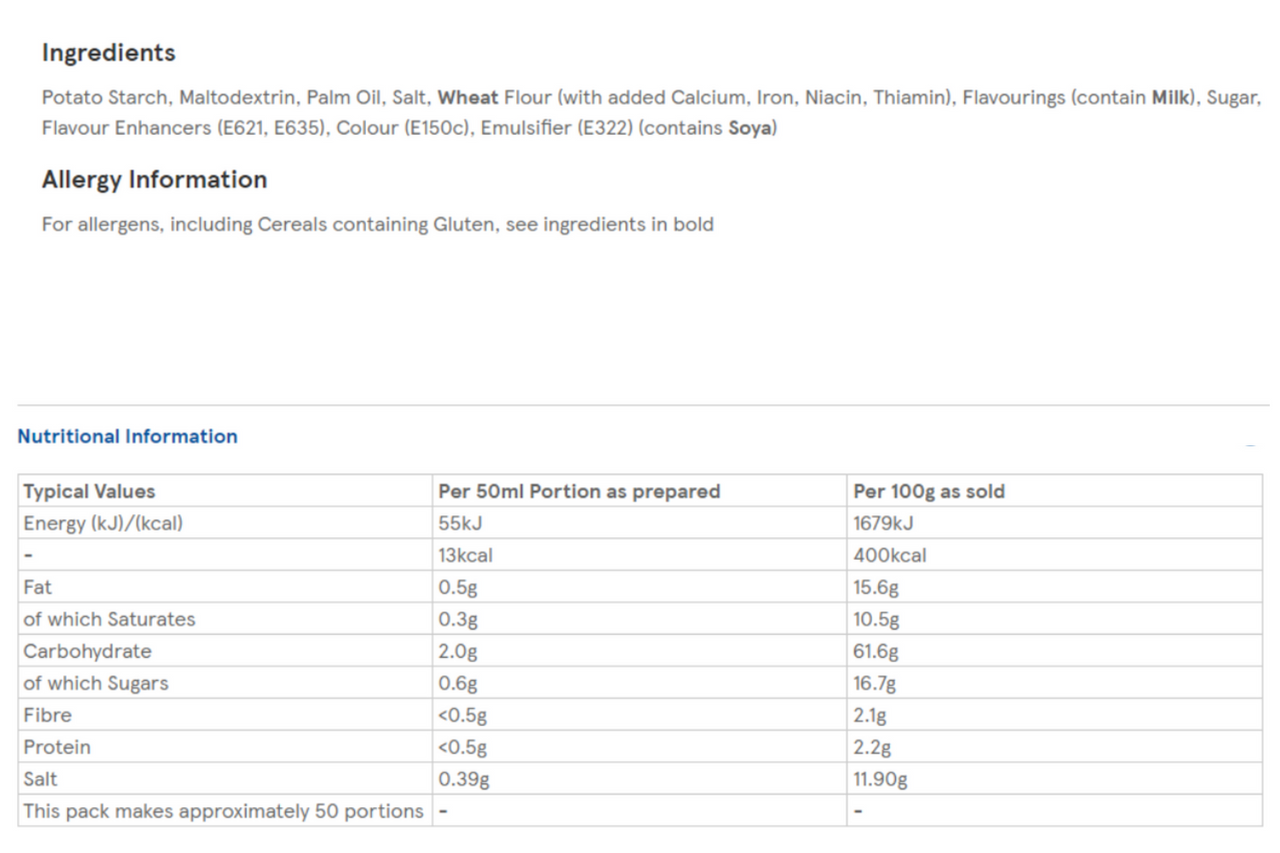The width and height of the screenshot is (1280, 853).
Task: Collapse the Nutritional Information section minus icon
Action: pyautogui.click(x=1250, y=444)
